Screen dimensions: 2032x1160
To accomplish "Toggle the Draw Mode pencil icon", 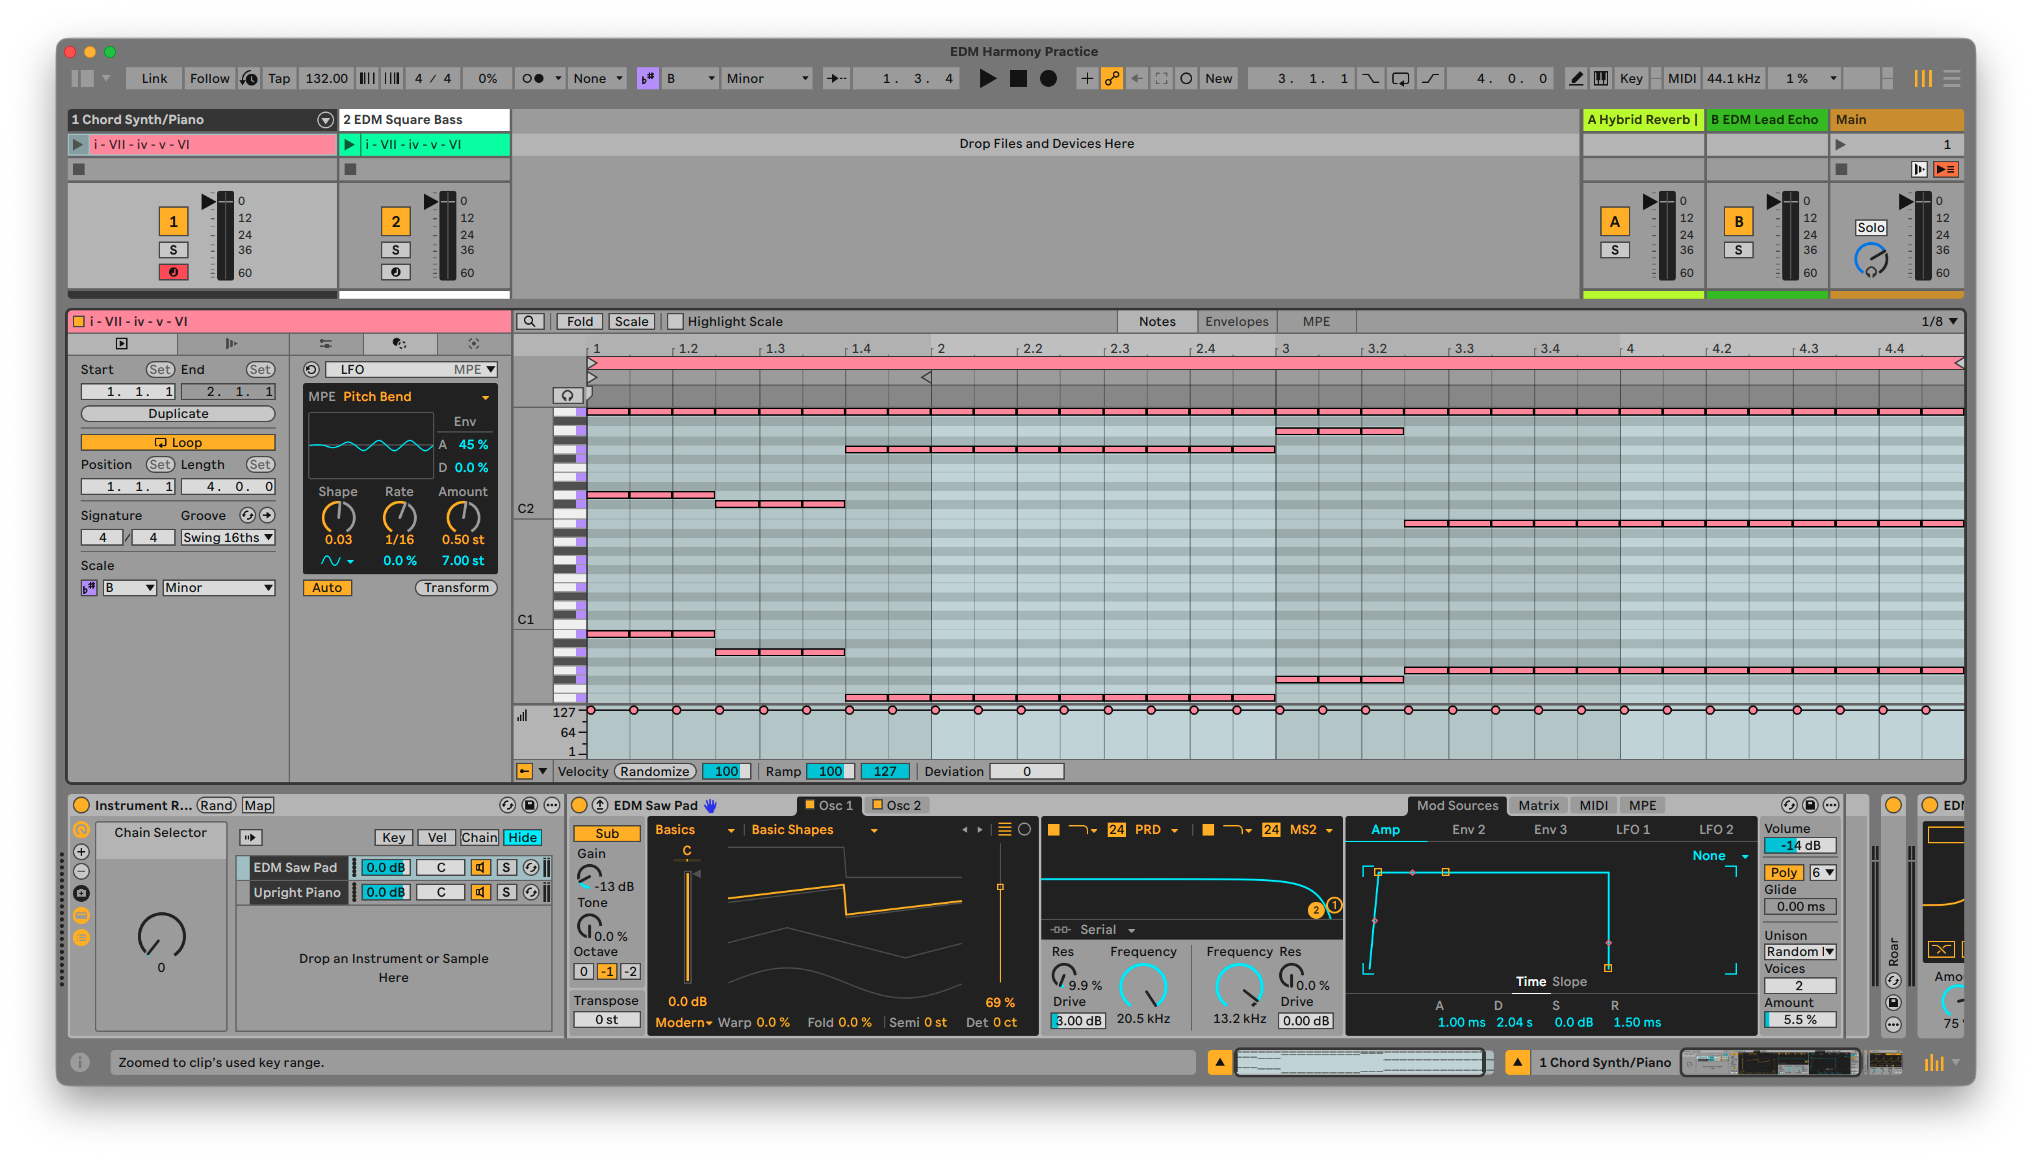I will point(1576,78).
